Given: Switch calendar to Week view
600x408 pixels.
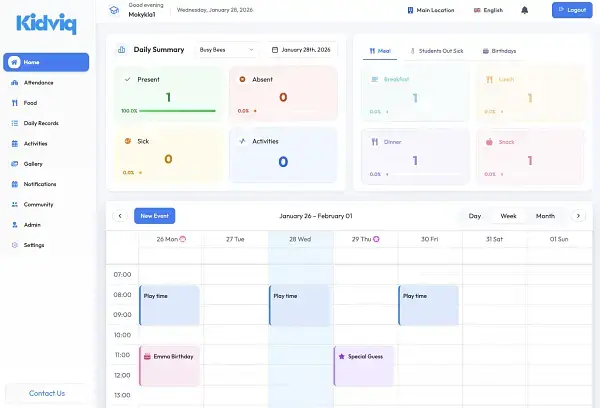Looking at the screenshot, I should pyautogui.click(x=508, y=215).
